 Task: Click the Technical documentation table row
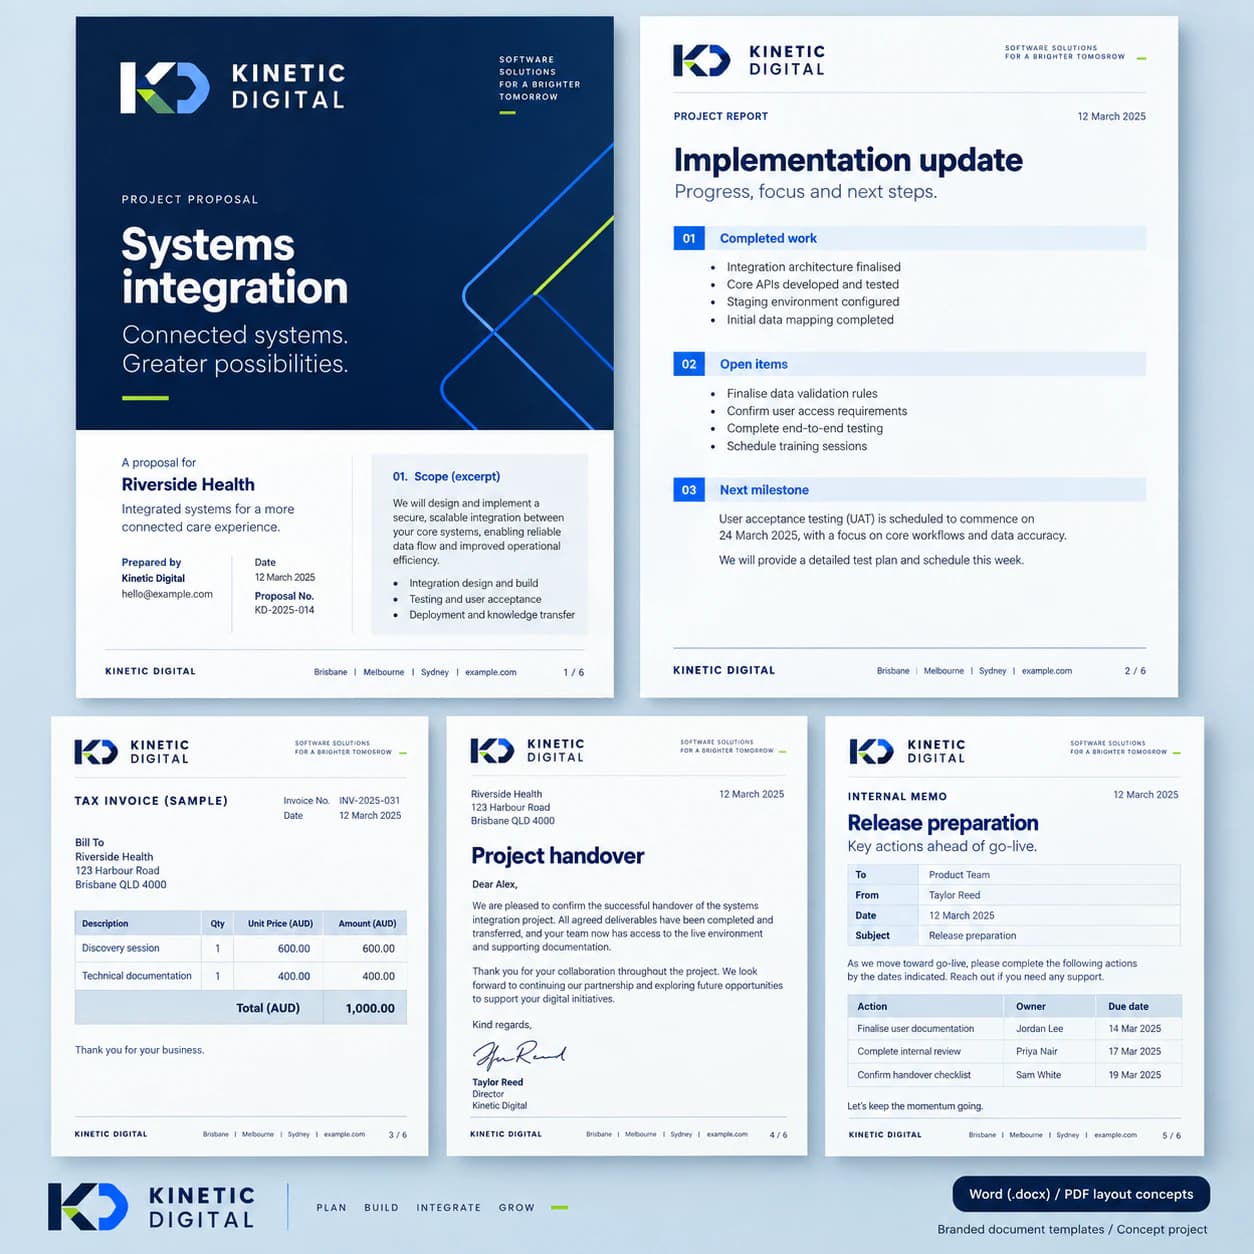point(241,976)
